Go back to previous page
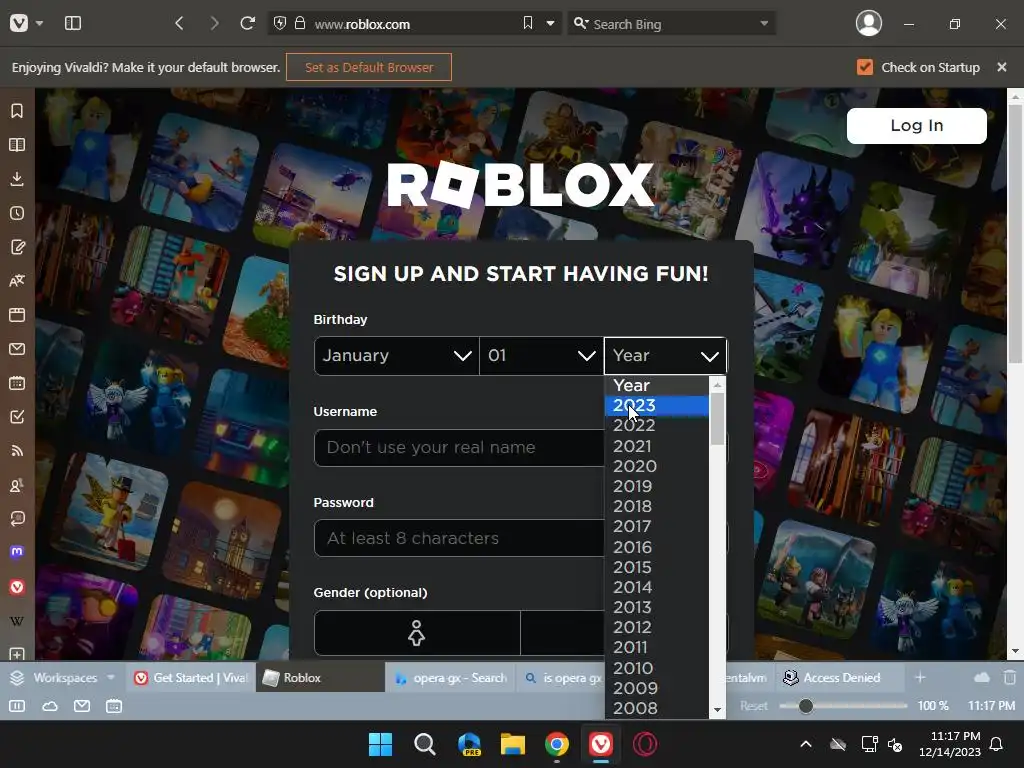The width and height of the screenshot is (1024, 768). 180,24
